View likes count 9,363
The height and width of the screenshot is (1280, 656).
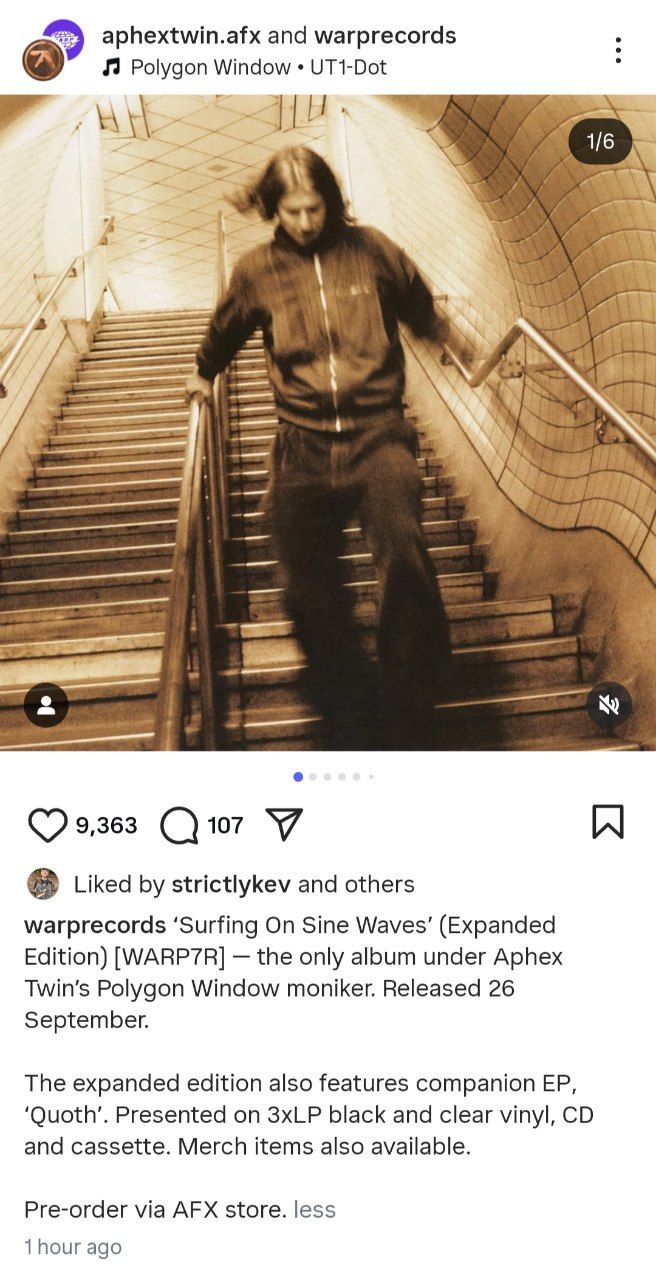click(x=106, y=825)
